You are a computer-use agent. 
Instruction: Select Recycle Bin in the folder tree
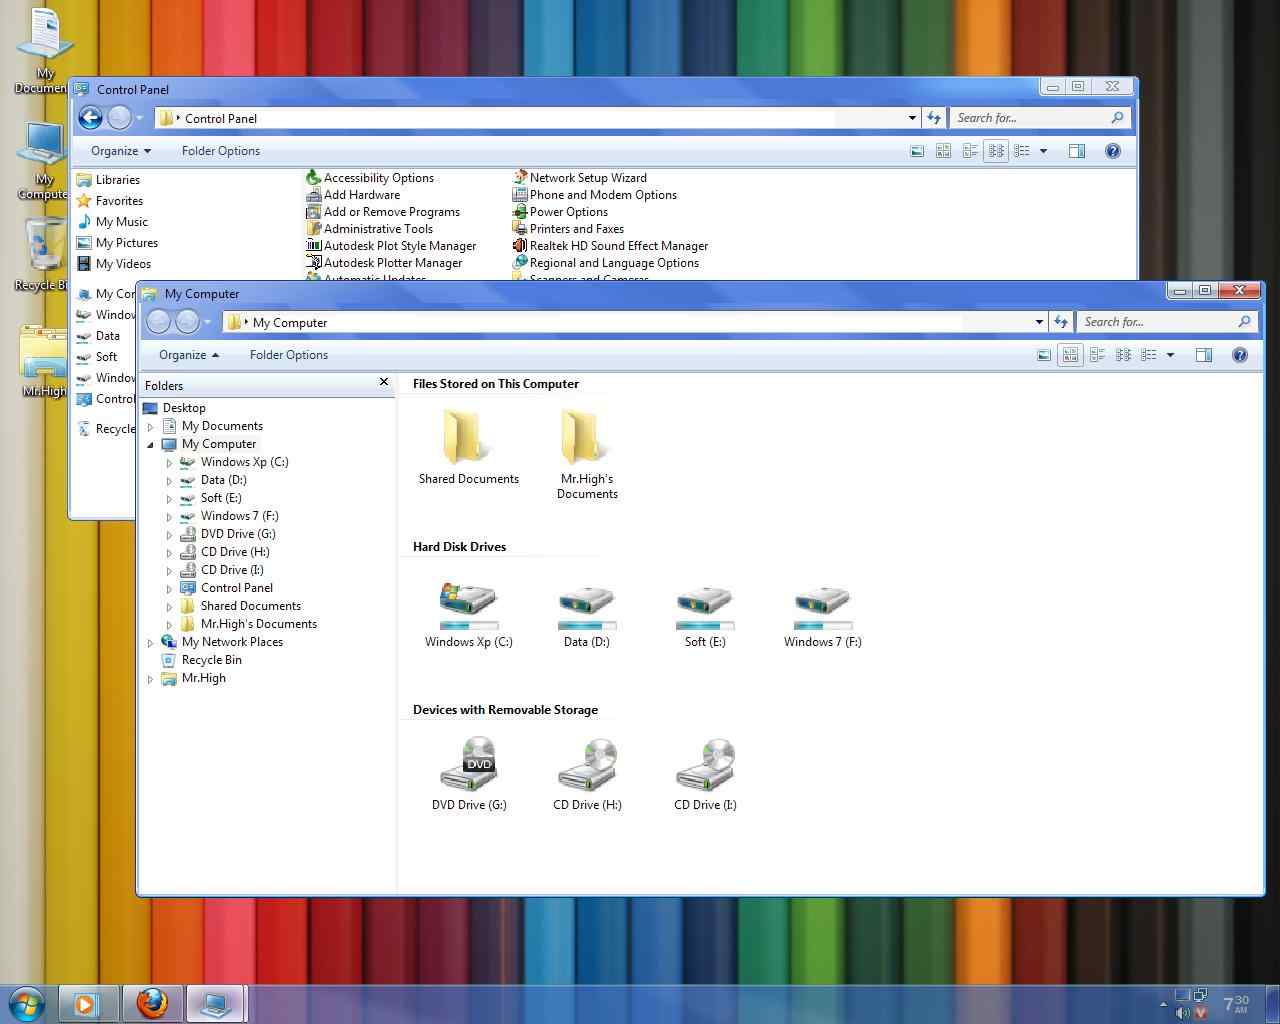click(x=202, y=660)
